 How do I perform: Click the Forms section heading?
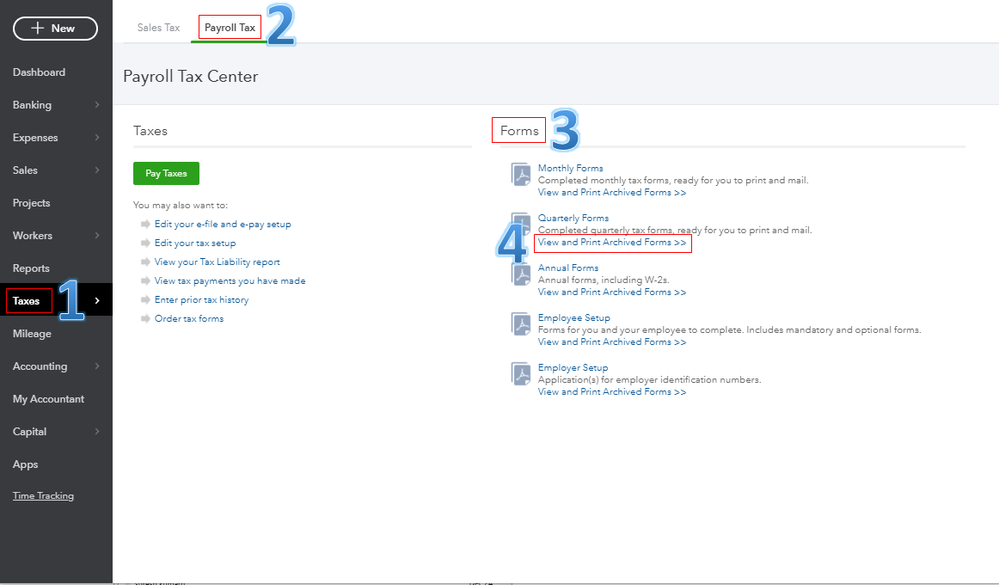[x=519, y=131]
